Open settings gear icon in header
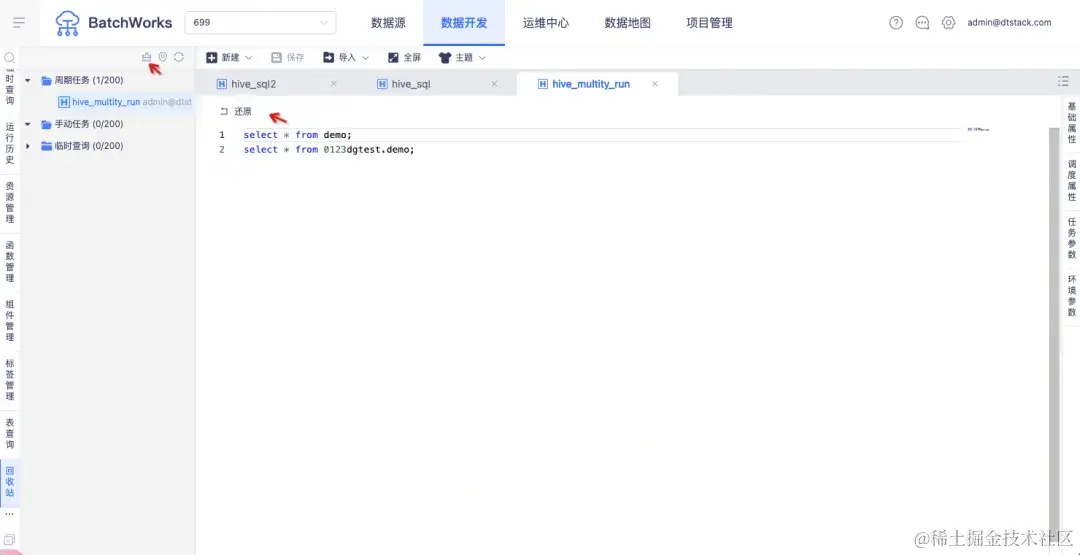This screenshot has height=555, width=1080. (x=948, y=23)
